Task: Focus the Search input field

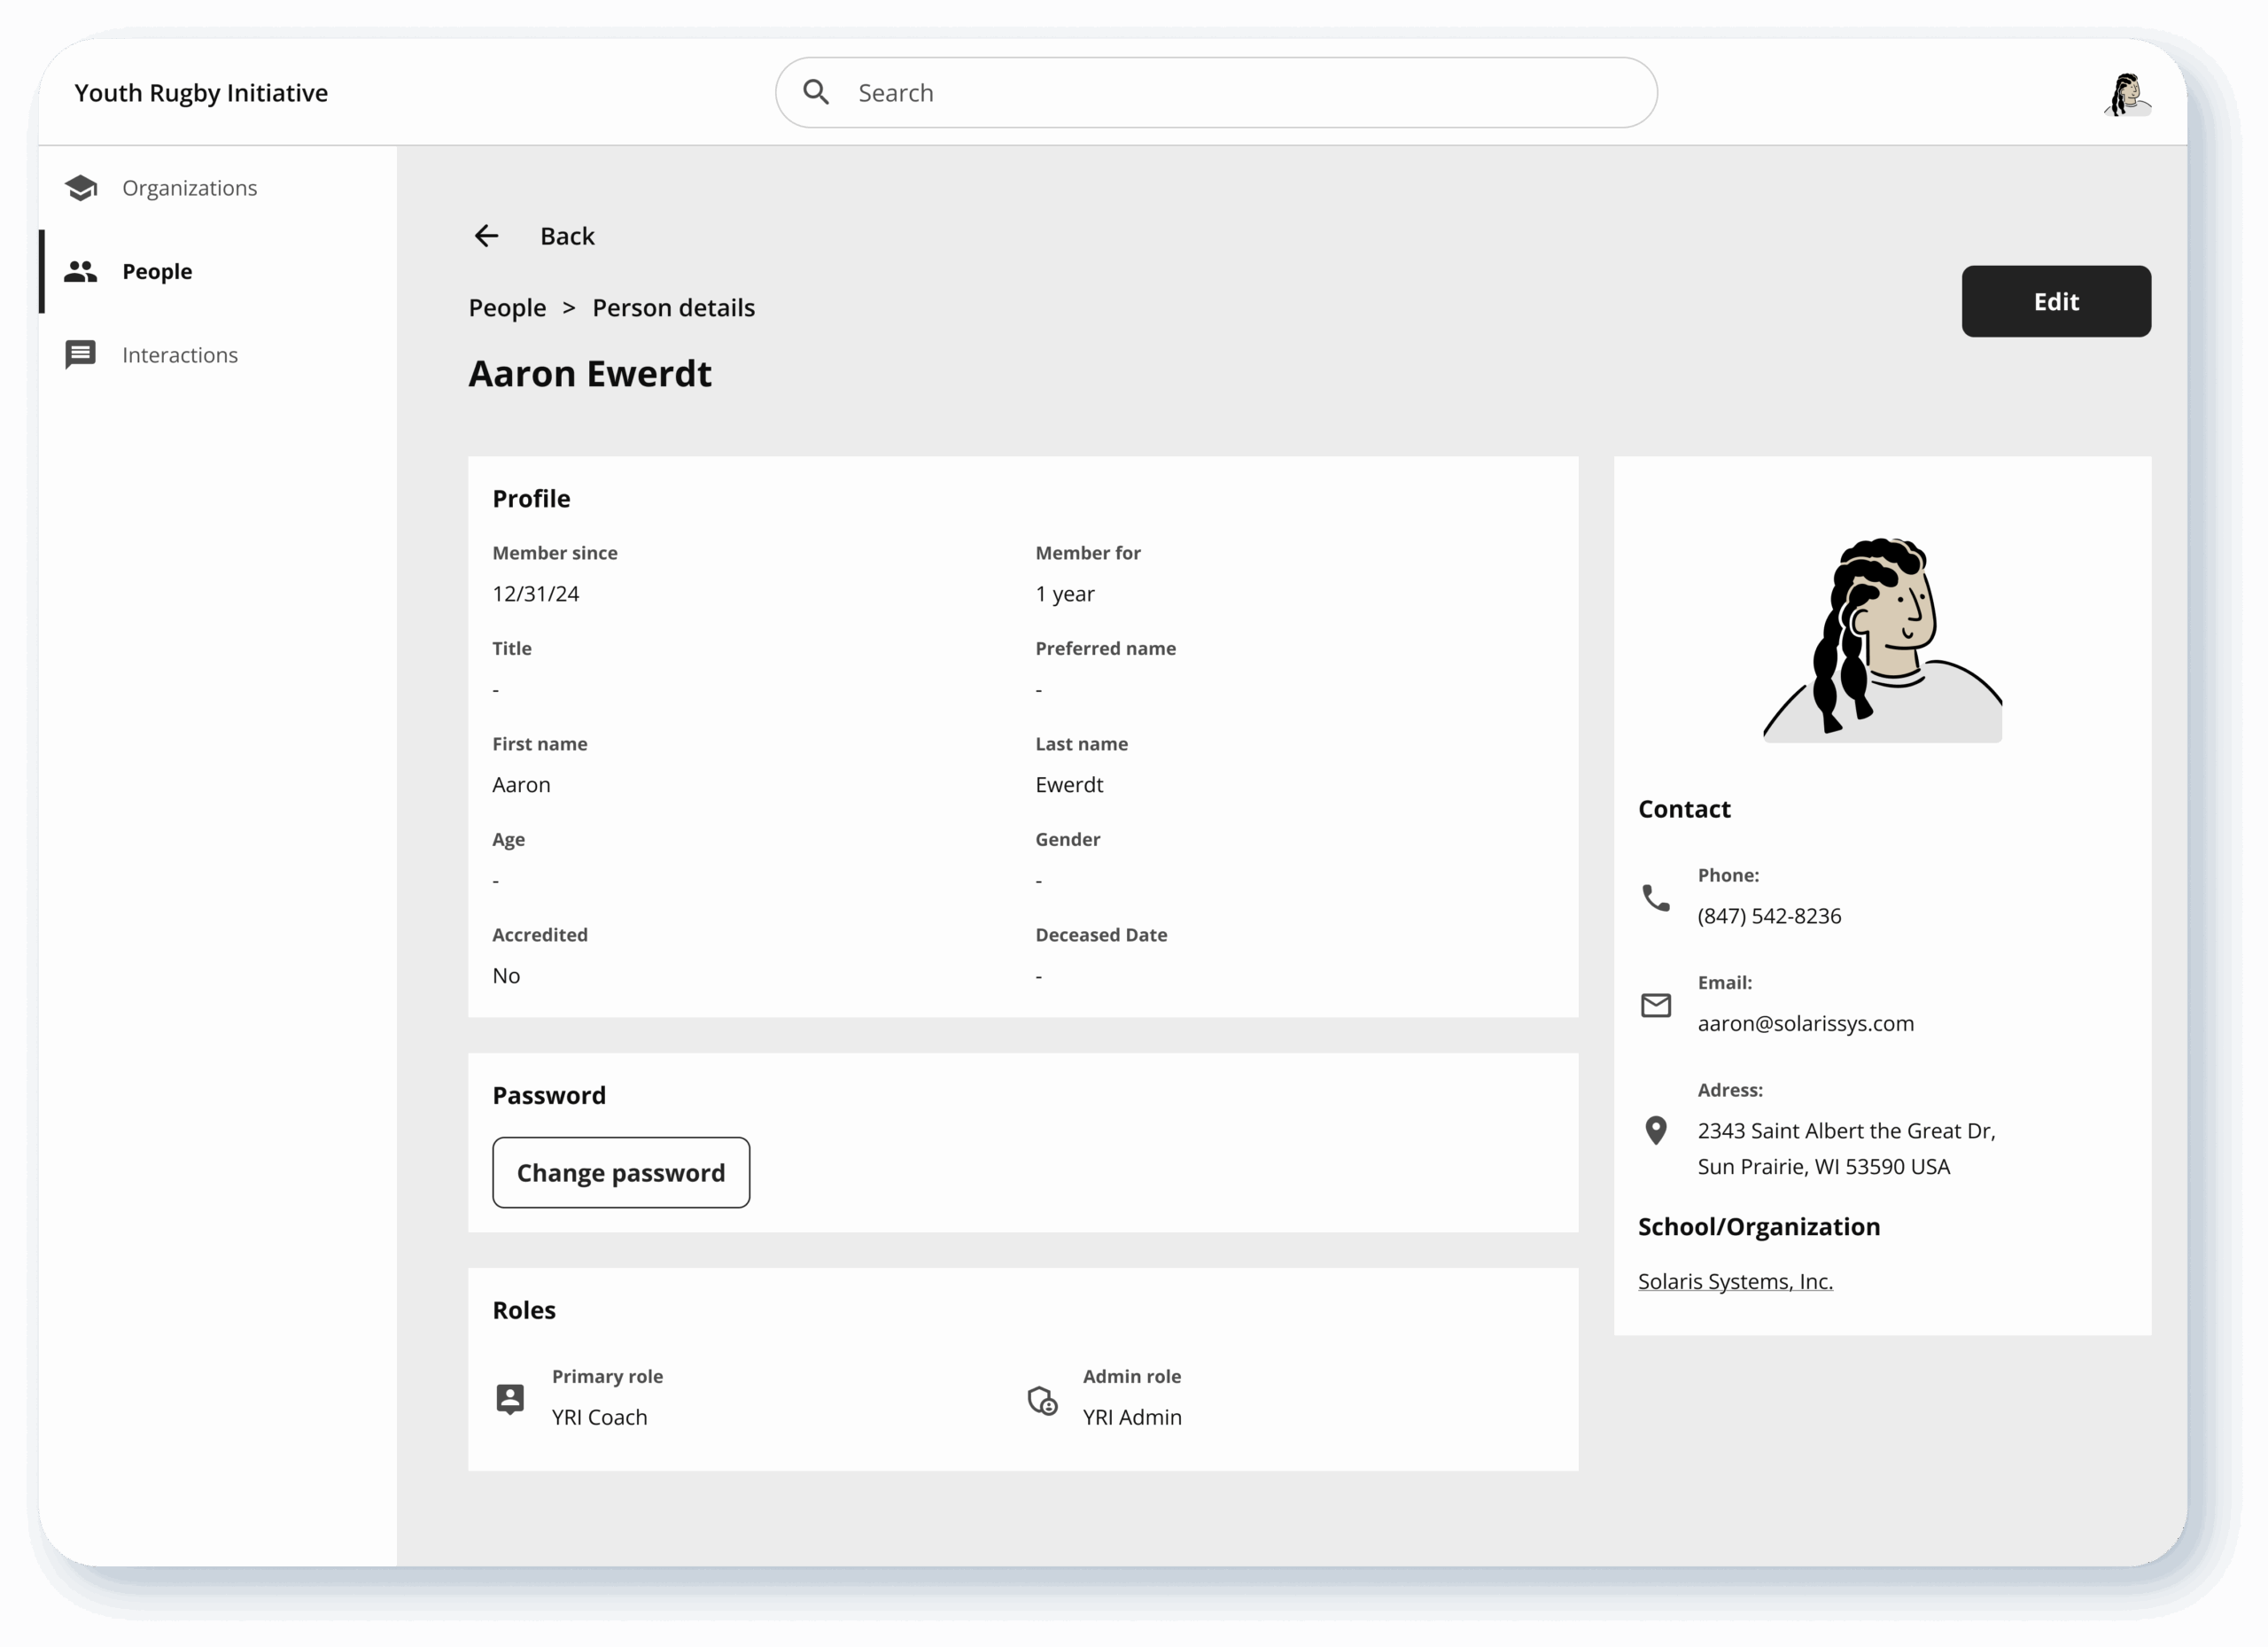Action: click(1240, 93)
